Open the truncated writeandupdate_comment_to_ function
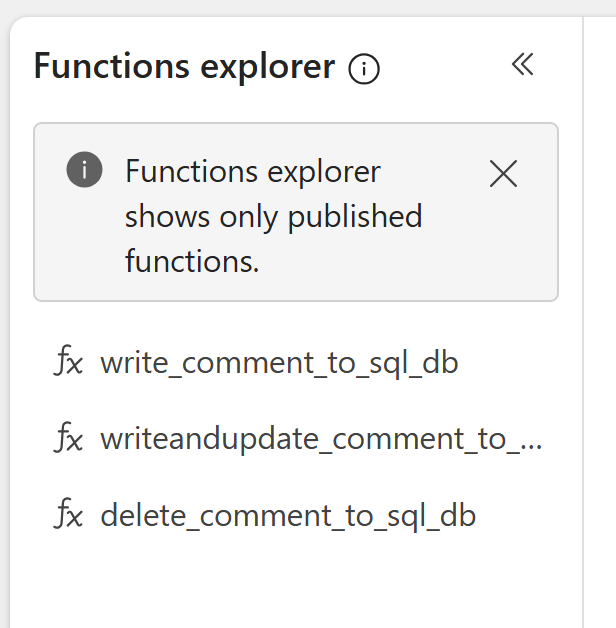616x628 pixels. pyautogui.click(x=320, y=439)
